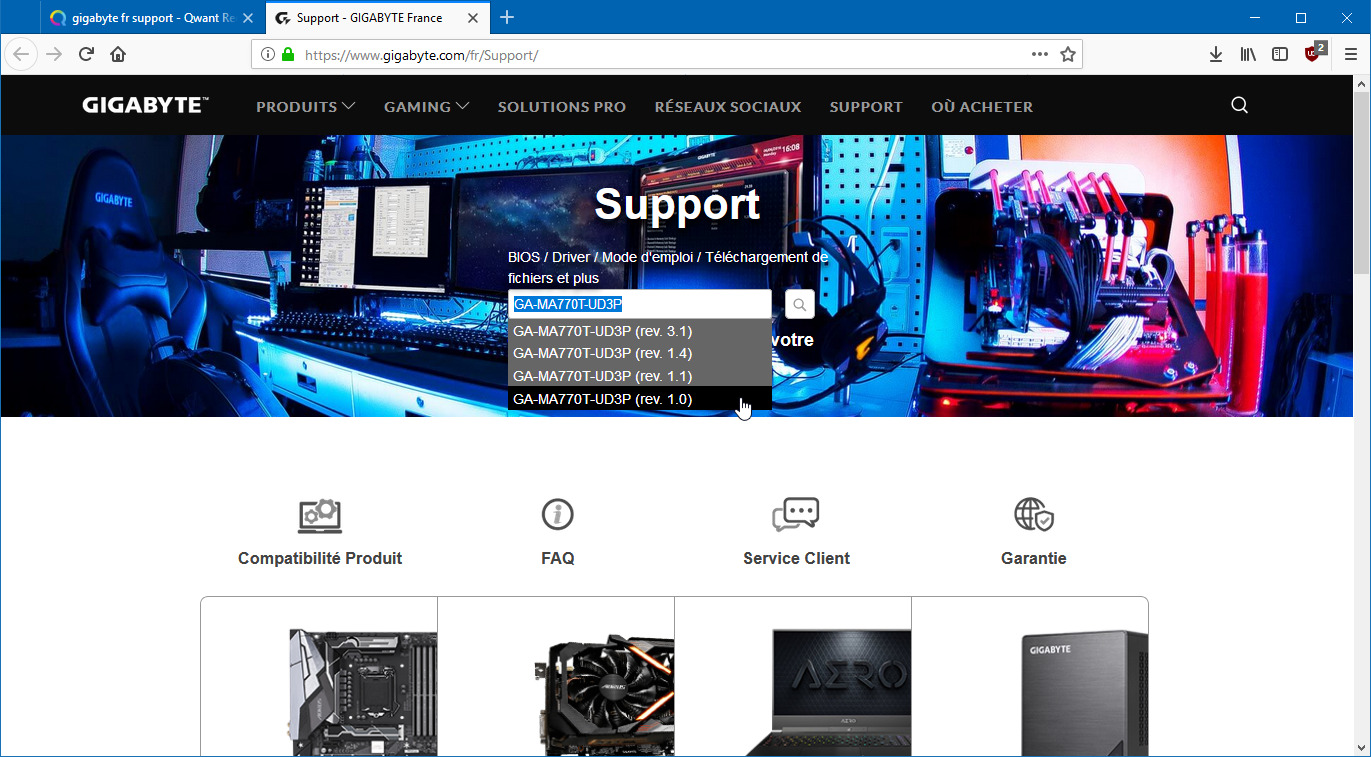The height and width of the screenshot is (757, 1371).
Task: Reload the current page
Action: (86, 54)
